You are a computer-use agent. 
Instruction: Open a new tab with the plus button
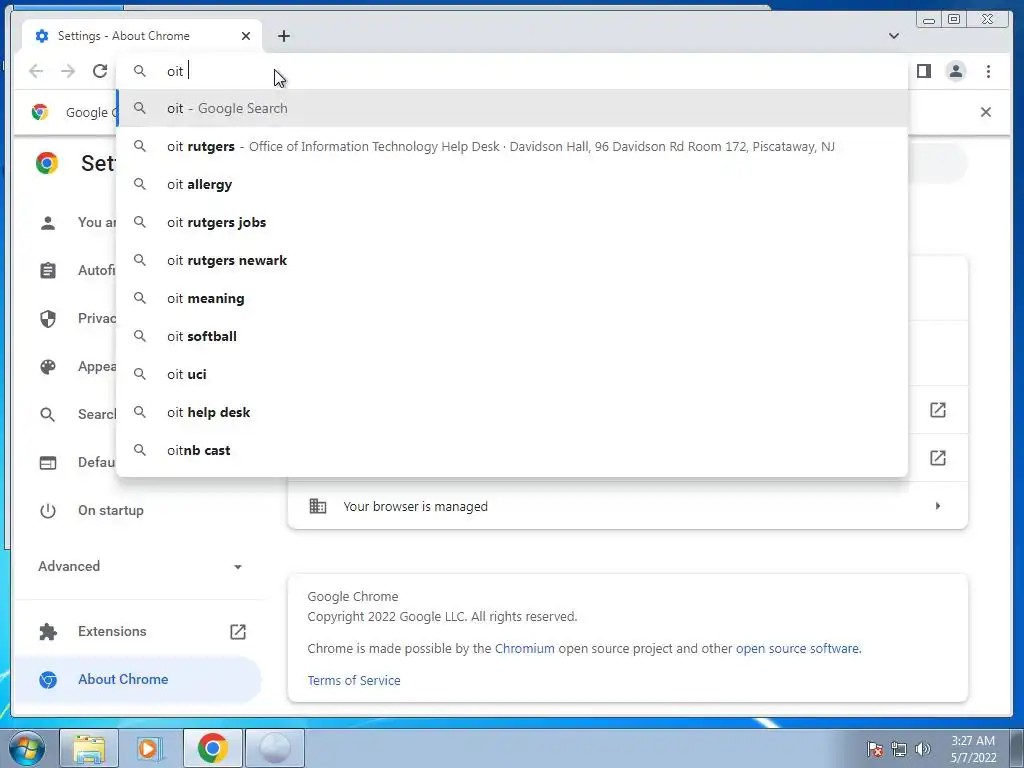click(283, 36)
